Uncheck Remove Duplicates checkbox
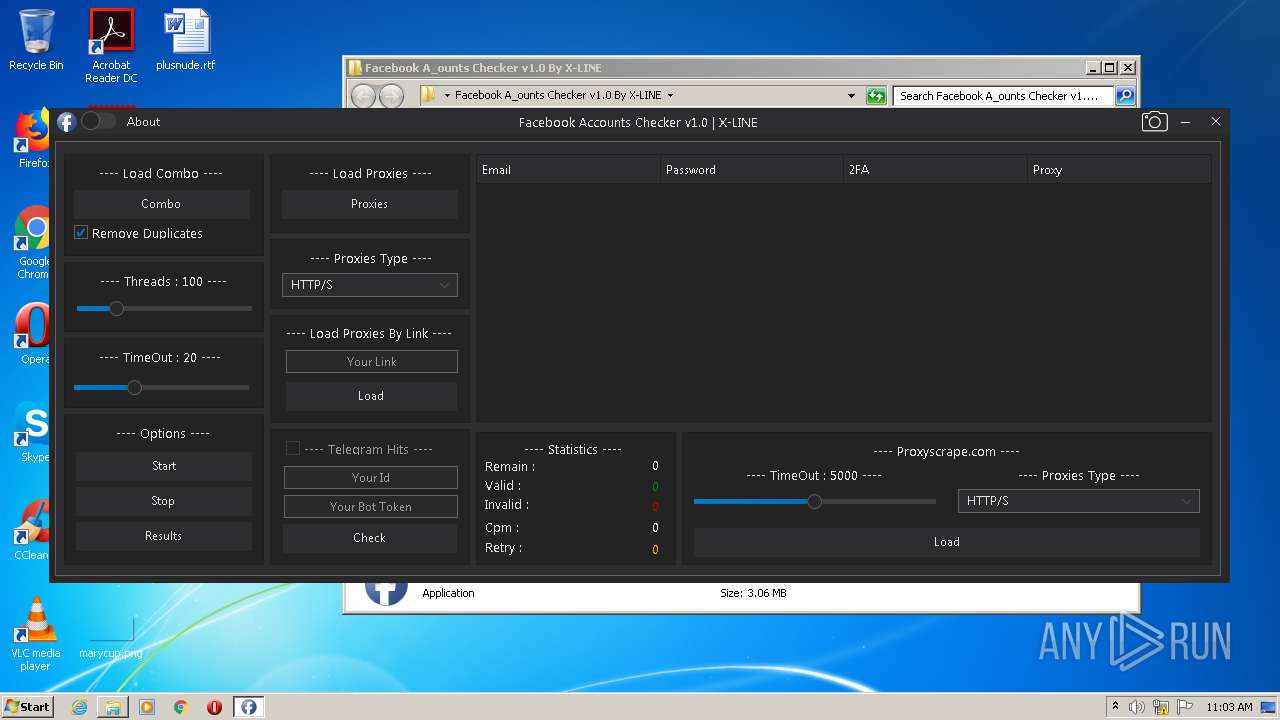 pos(81,232)
